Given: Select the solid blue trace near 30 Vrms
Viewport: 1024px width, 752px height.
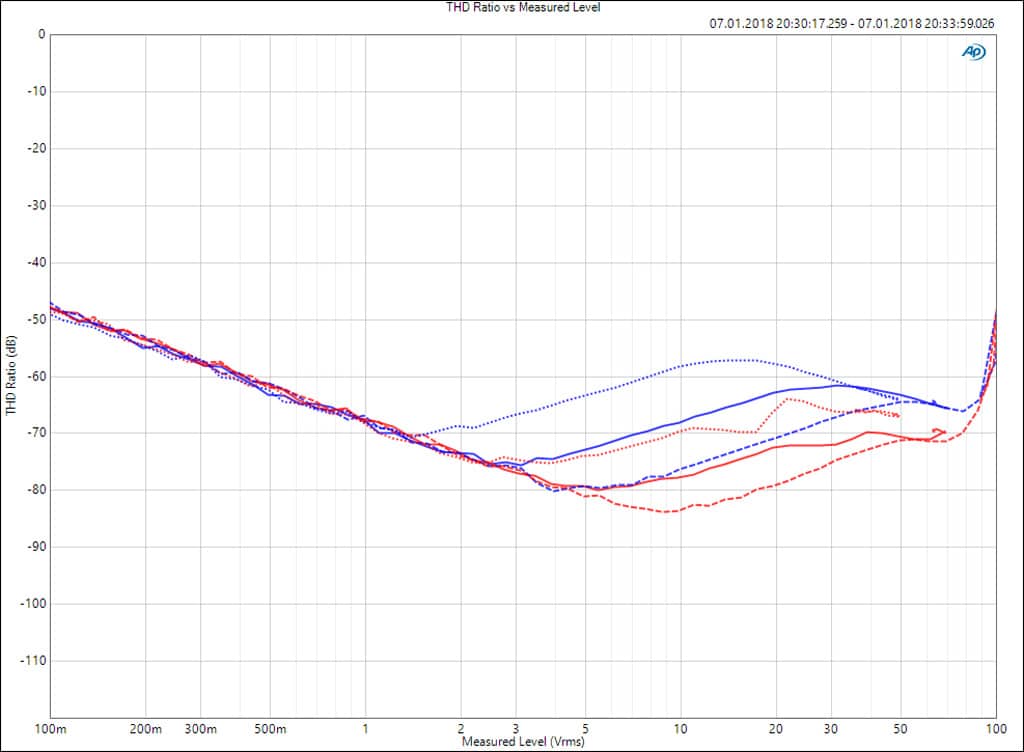Looking at the screenshot, I should pos(831,386).
